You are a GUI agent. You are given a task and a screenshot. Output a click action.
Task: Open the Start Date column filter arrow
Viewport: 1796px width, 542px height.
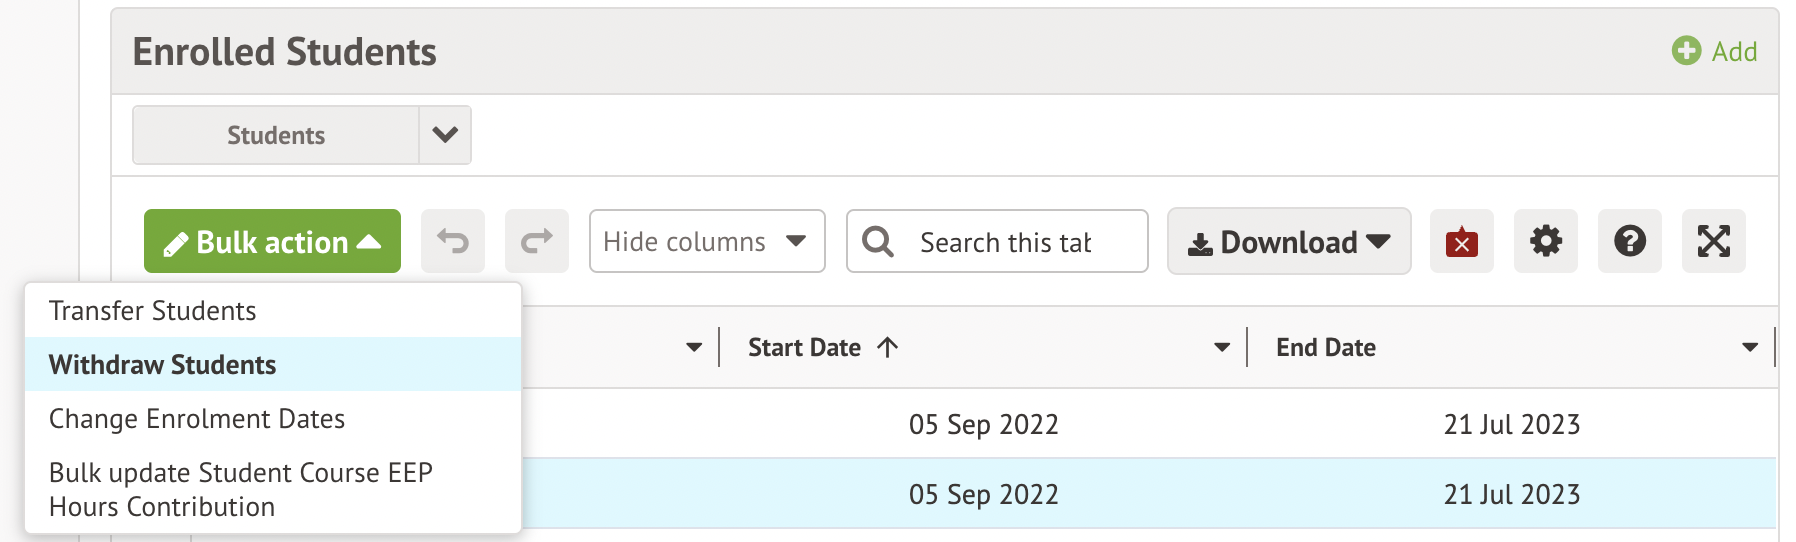tap(1221, 348)
